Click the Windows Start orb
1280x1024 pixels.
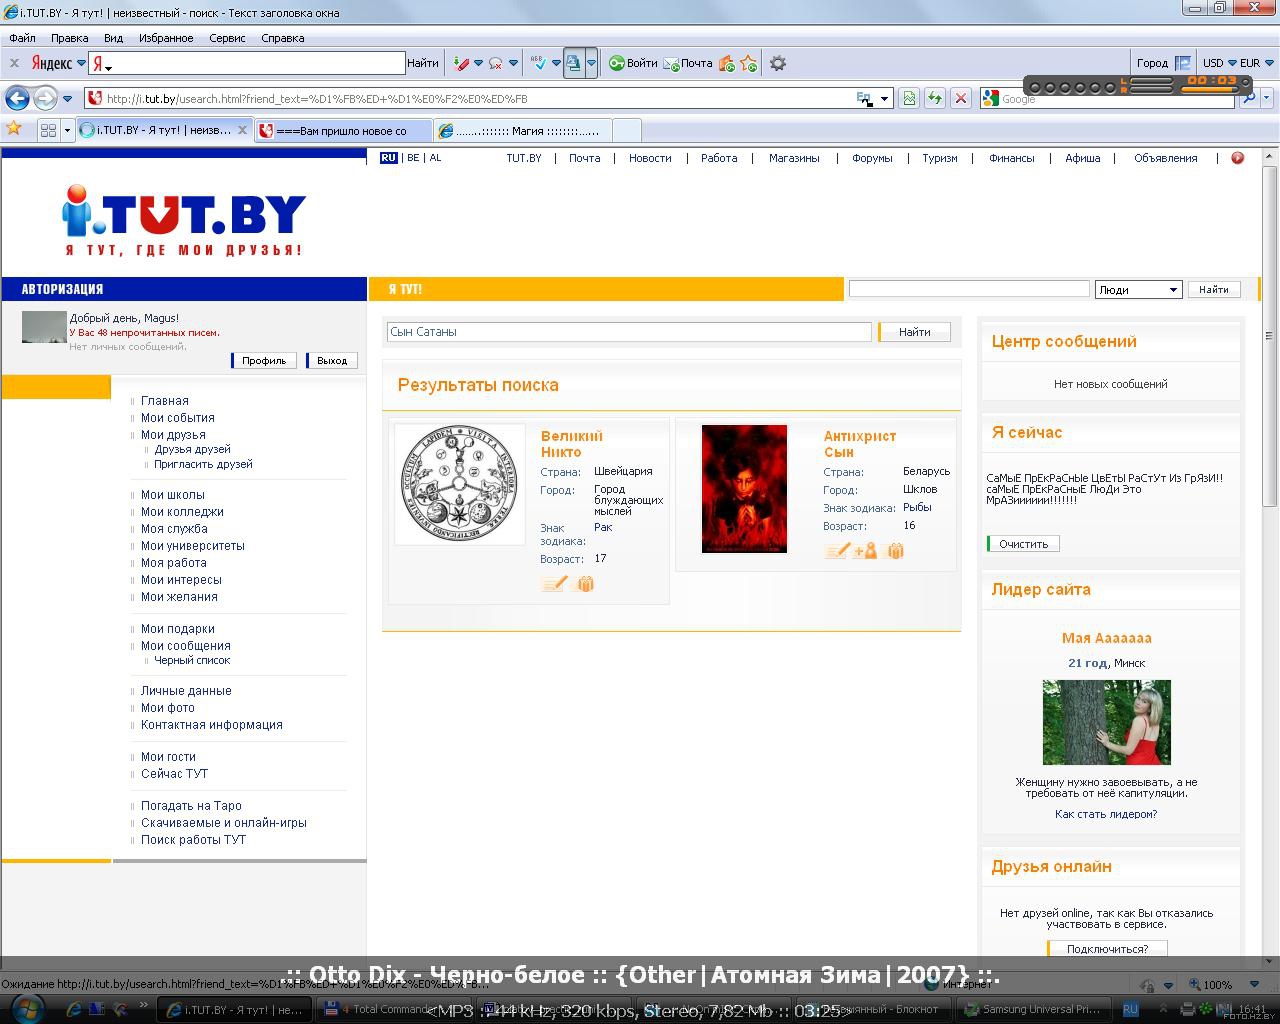click(x=27, y=1007)
